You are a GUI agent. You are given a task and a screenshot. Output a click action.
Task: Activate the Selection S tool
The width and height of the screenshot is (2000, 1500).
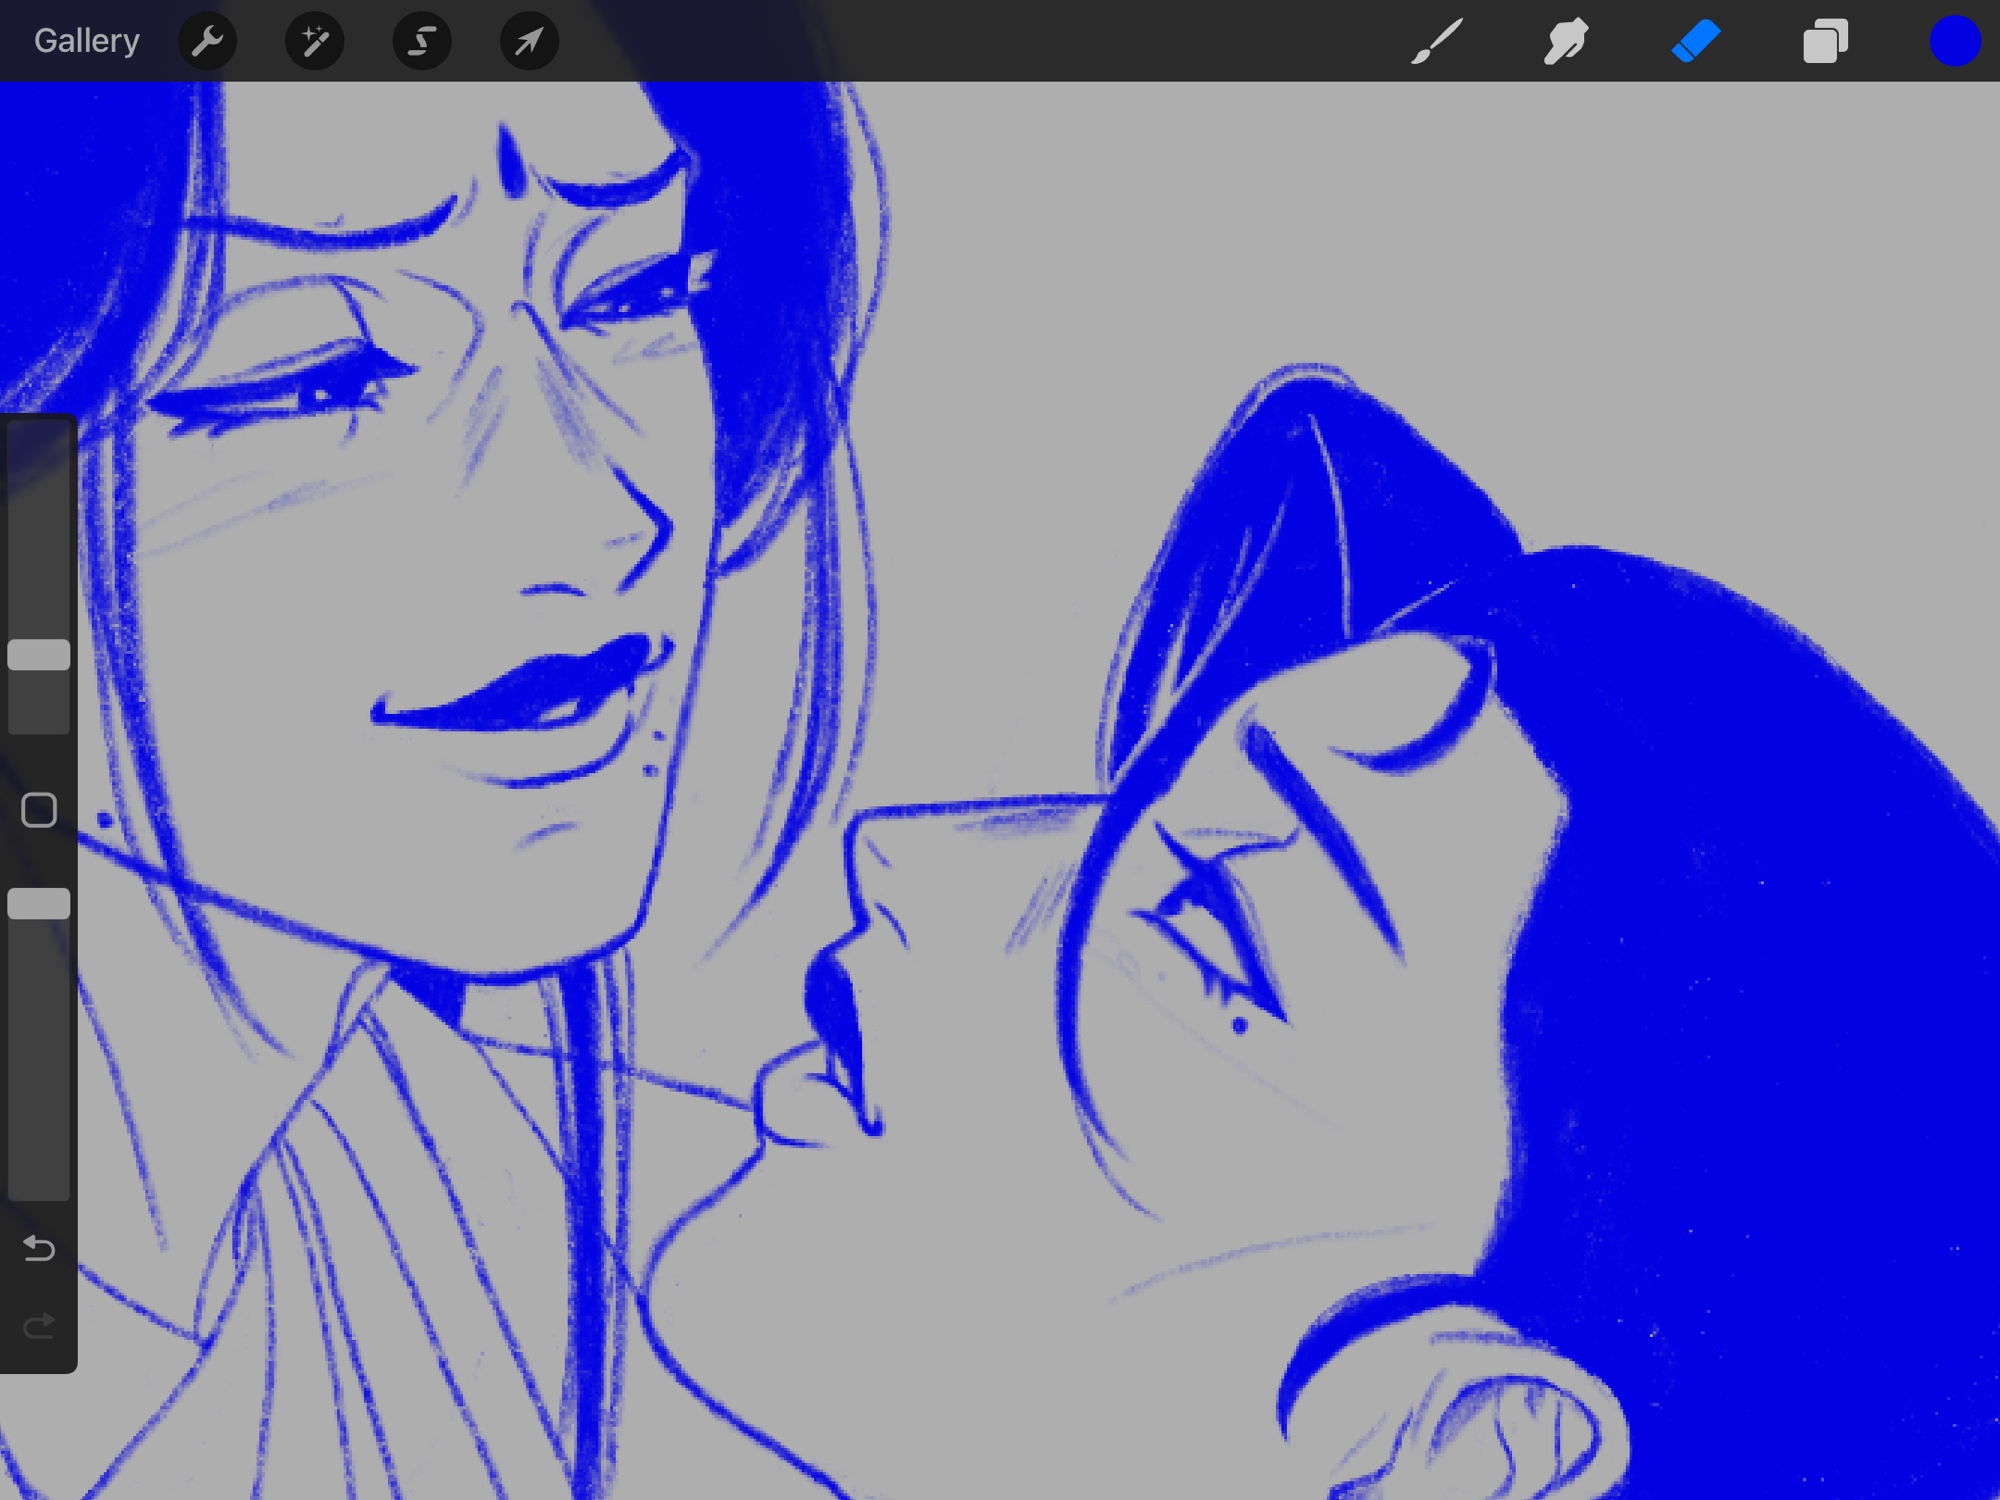tap(421, 41)
